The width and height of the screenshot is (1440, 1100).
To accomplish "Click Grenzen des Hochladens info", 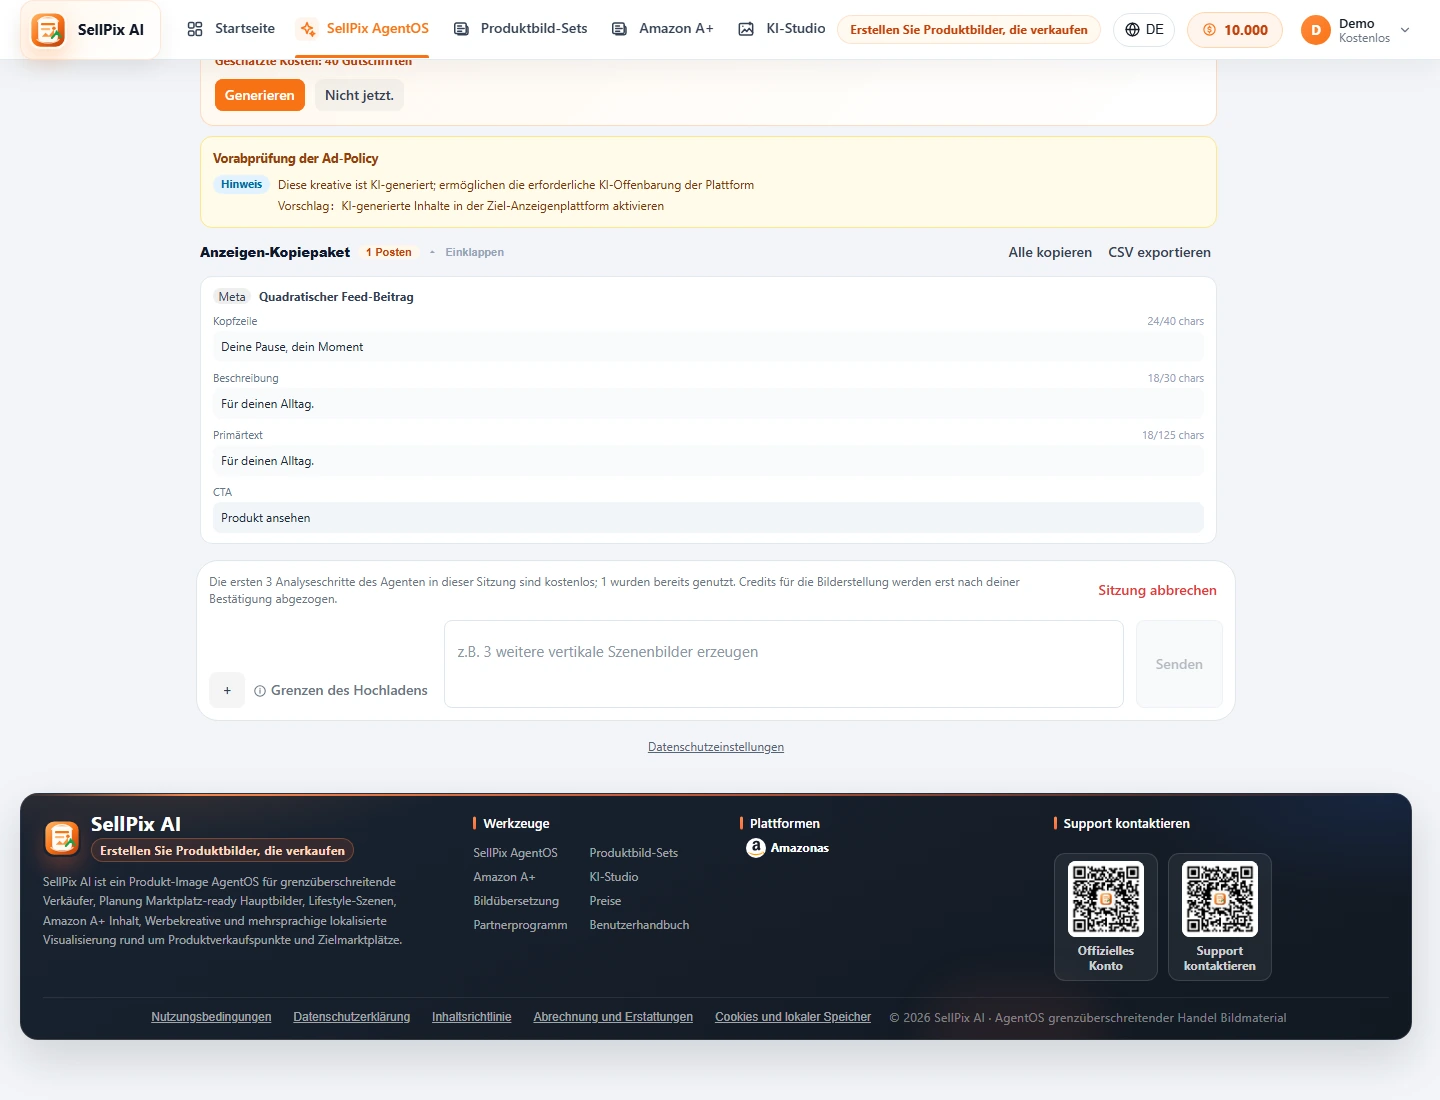I will click(341, 690).
